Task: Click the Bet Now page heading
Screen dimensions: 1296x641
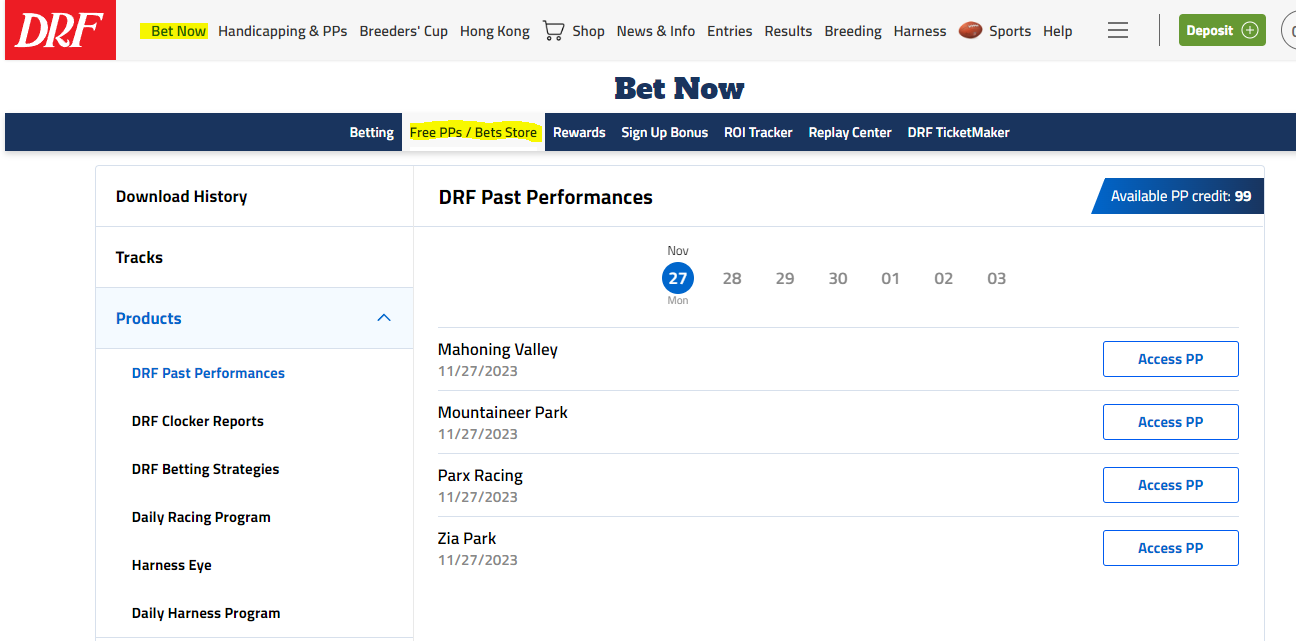Action: point(679,88)
